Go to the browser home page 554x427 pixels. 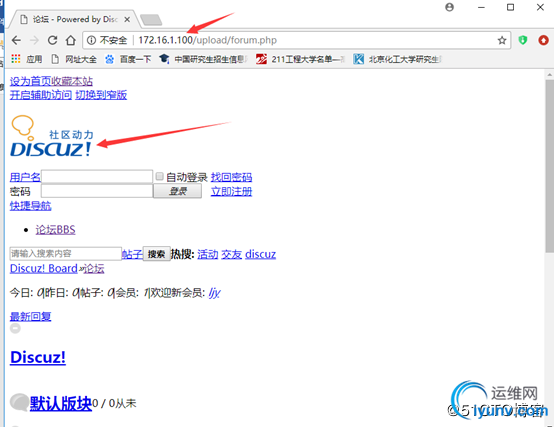pyautogui.click(x=71, y=40)
